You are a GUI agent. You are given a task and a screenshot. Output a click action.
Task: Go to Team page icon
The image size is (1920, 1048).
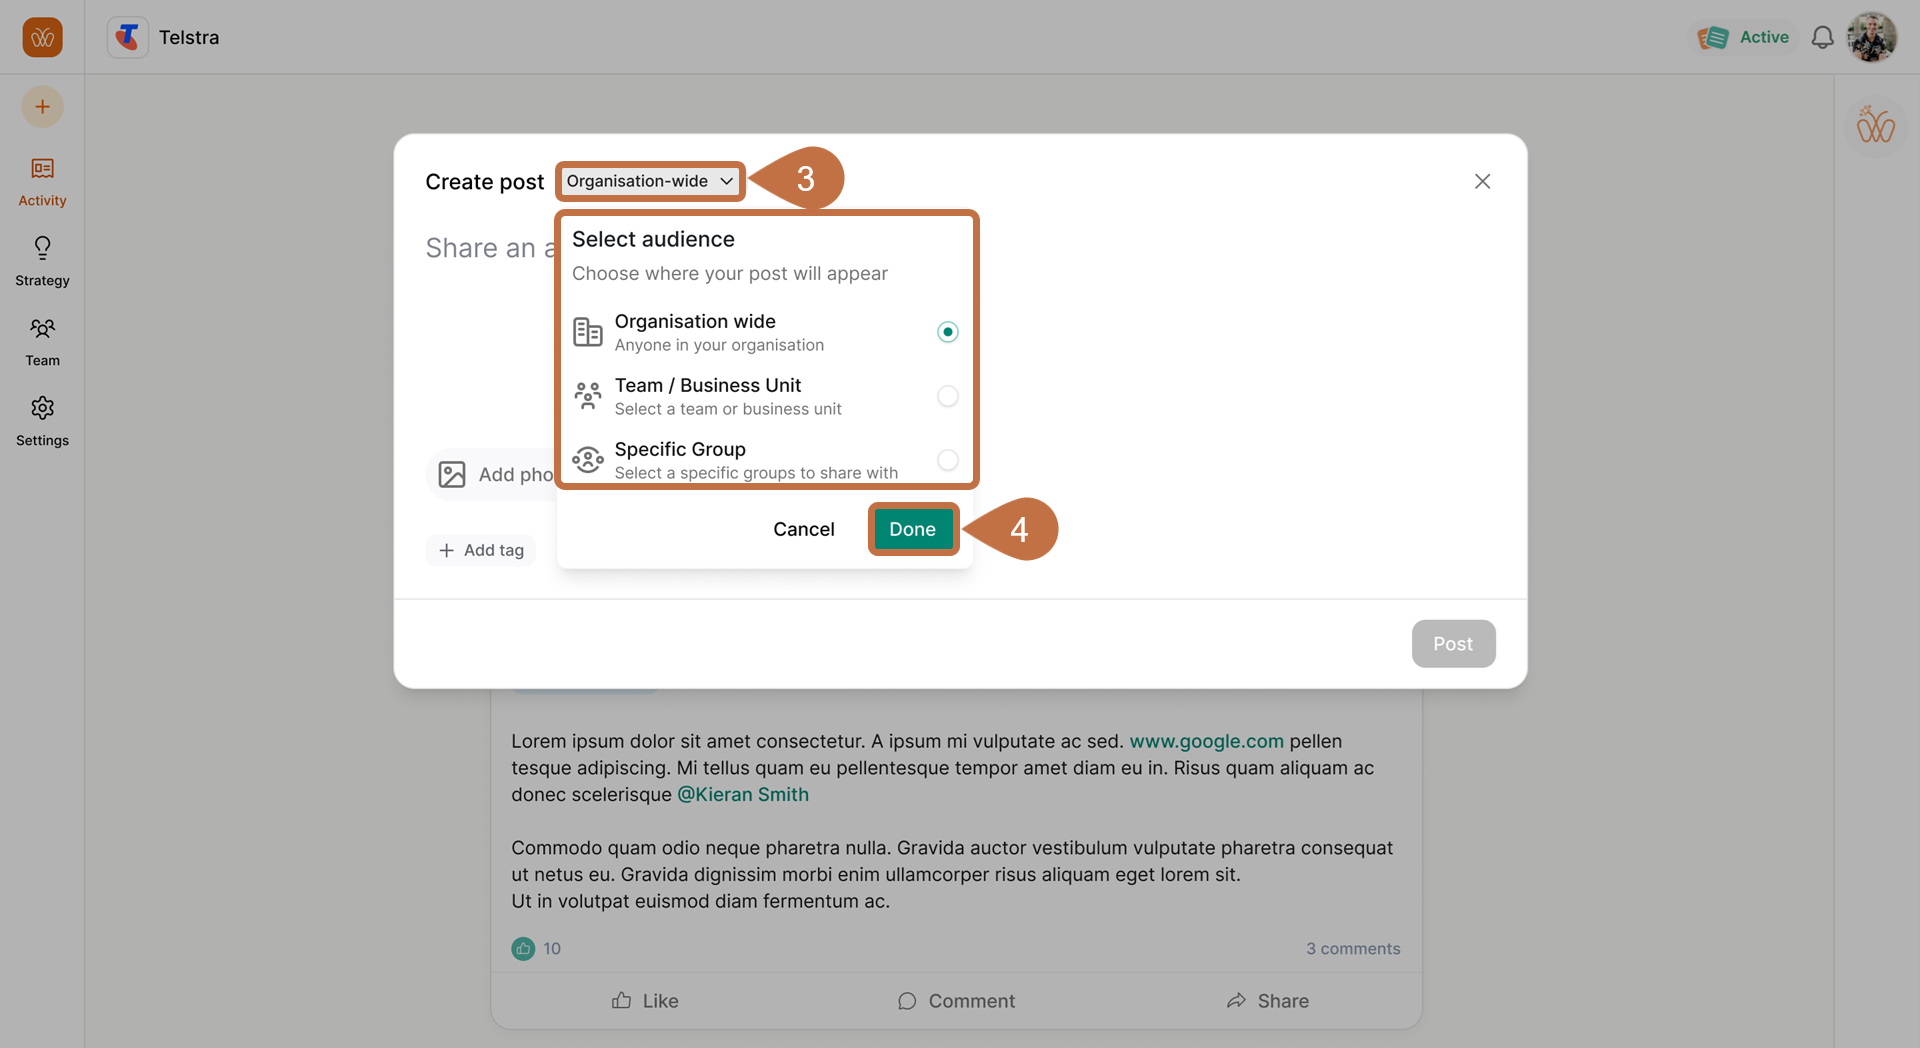(x=42, y=329)
